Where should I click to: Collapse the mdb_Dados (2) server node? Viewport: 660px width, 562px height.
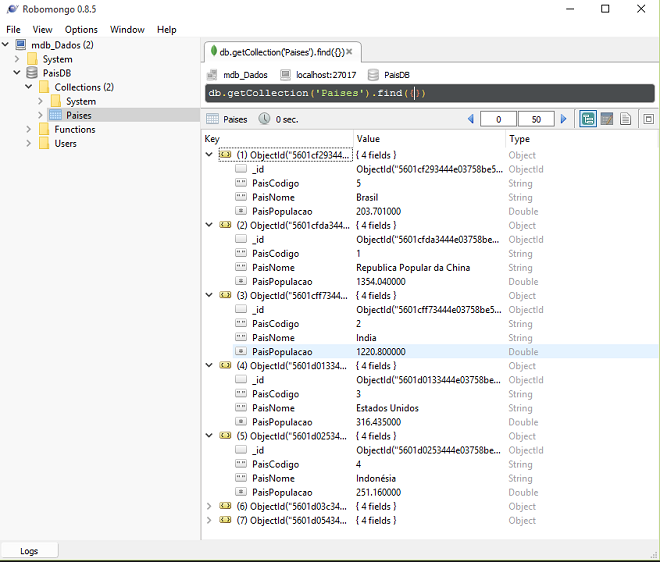tap(5, 44)
